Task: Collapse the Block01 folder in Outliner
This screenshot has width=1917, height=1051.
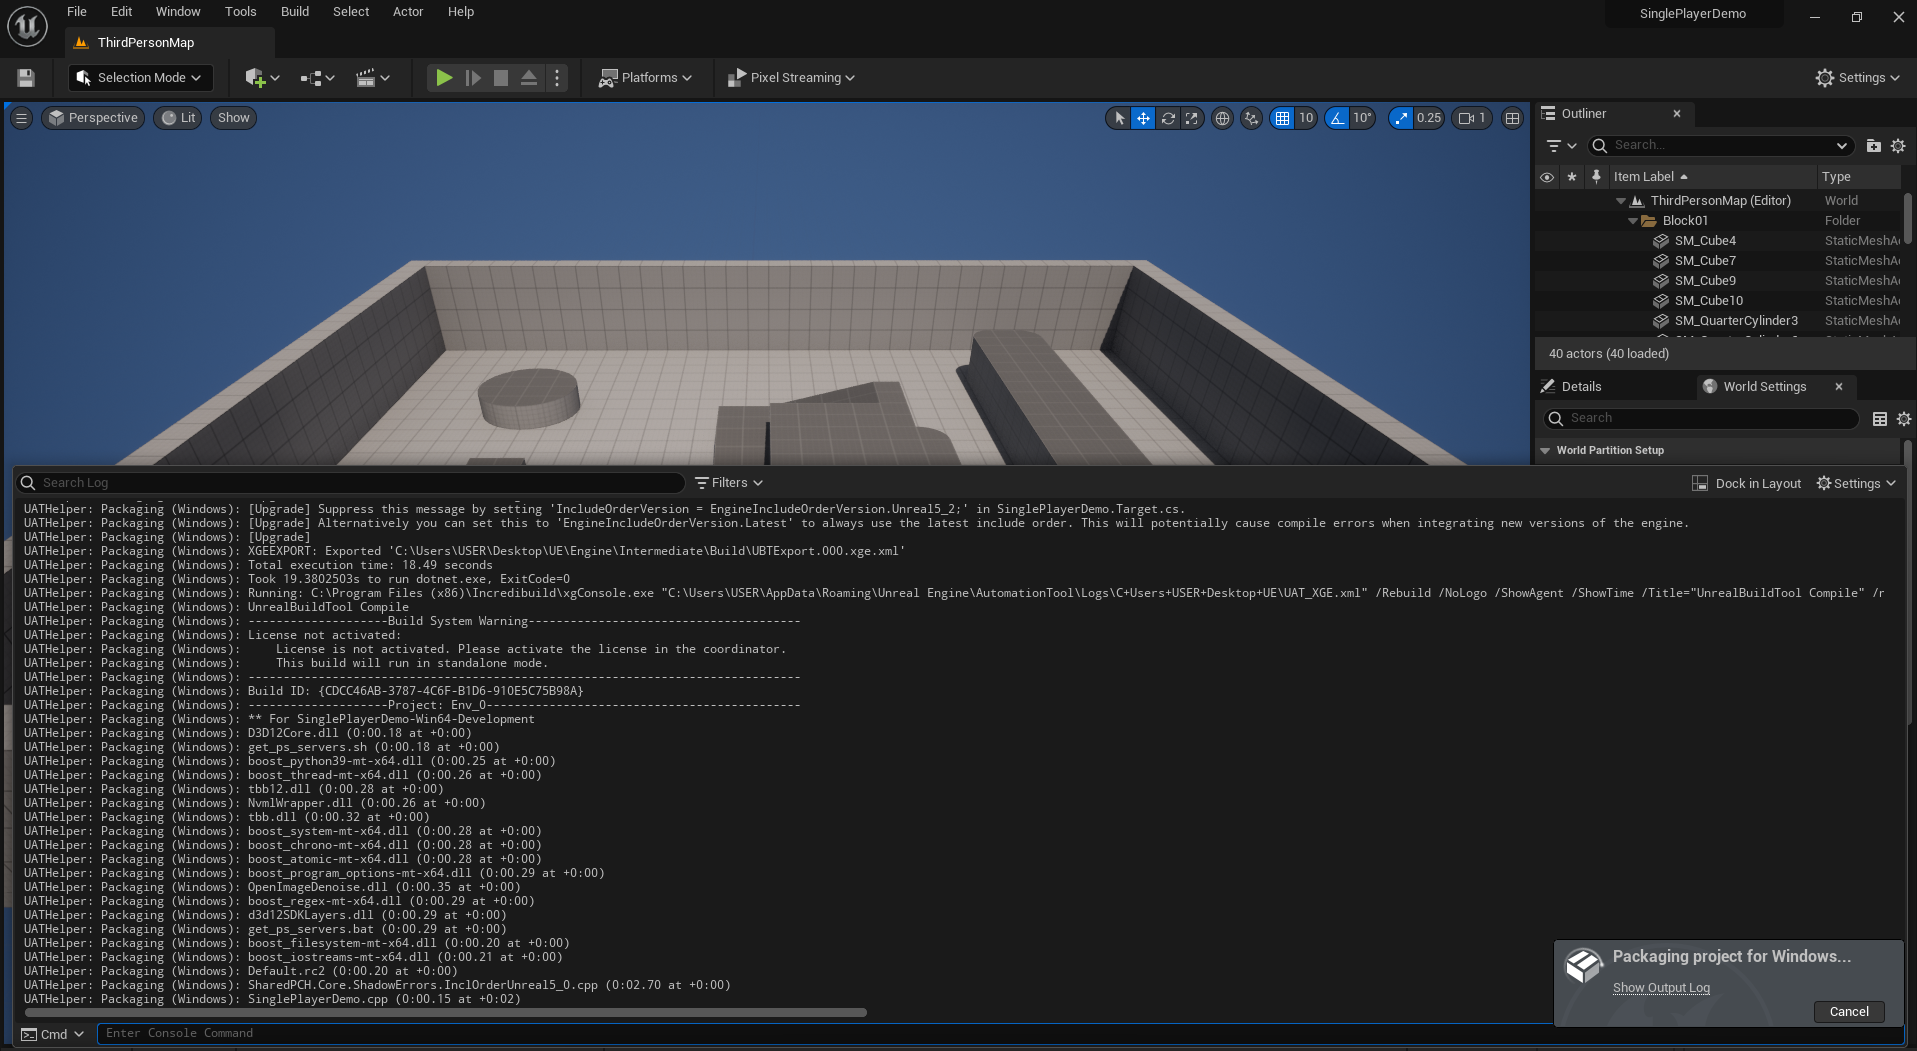Action: pos(1633,221)
